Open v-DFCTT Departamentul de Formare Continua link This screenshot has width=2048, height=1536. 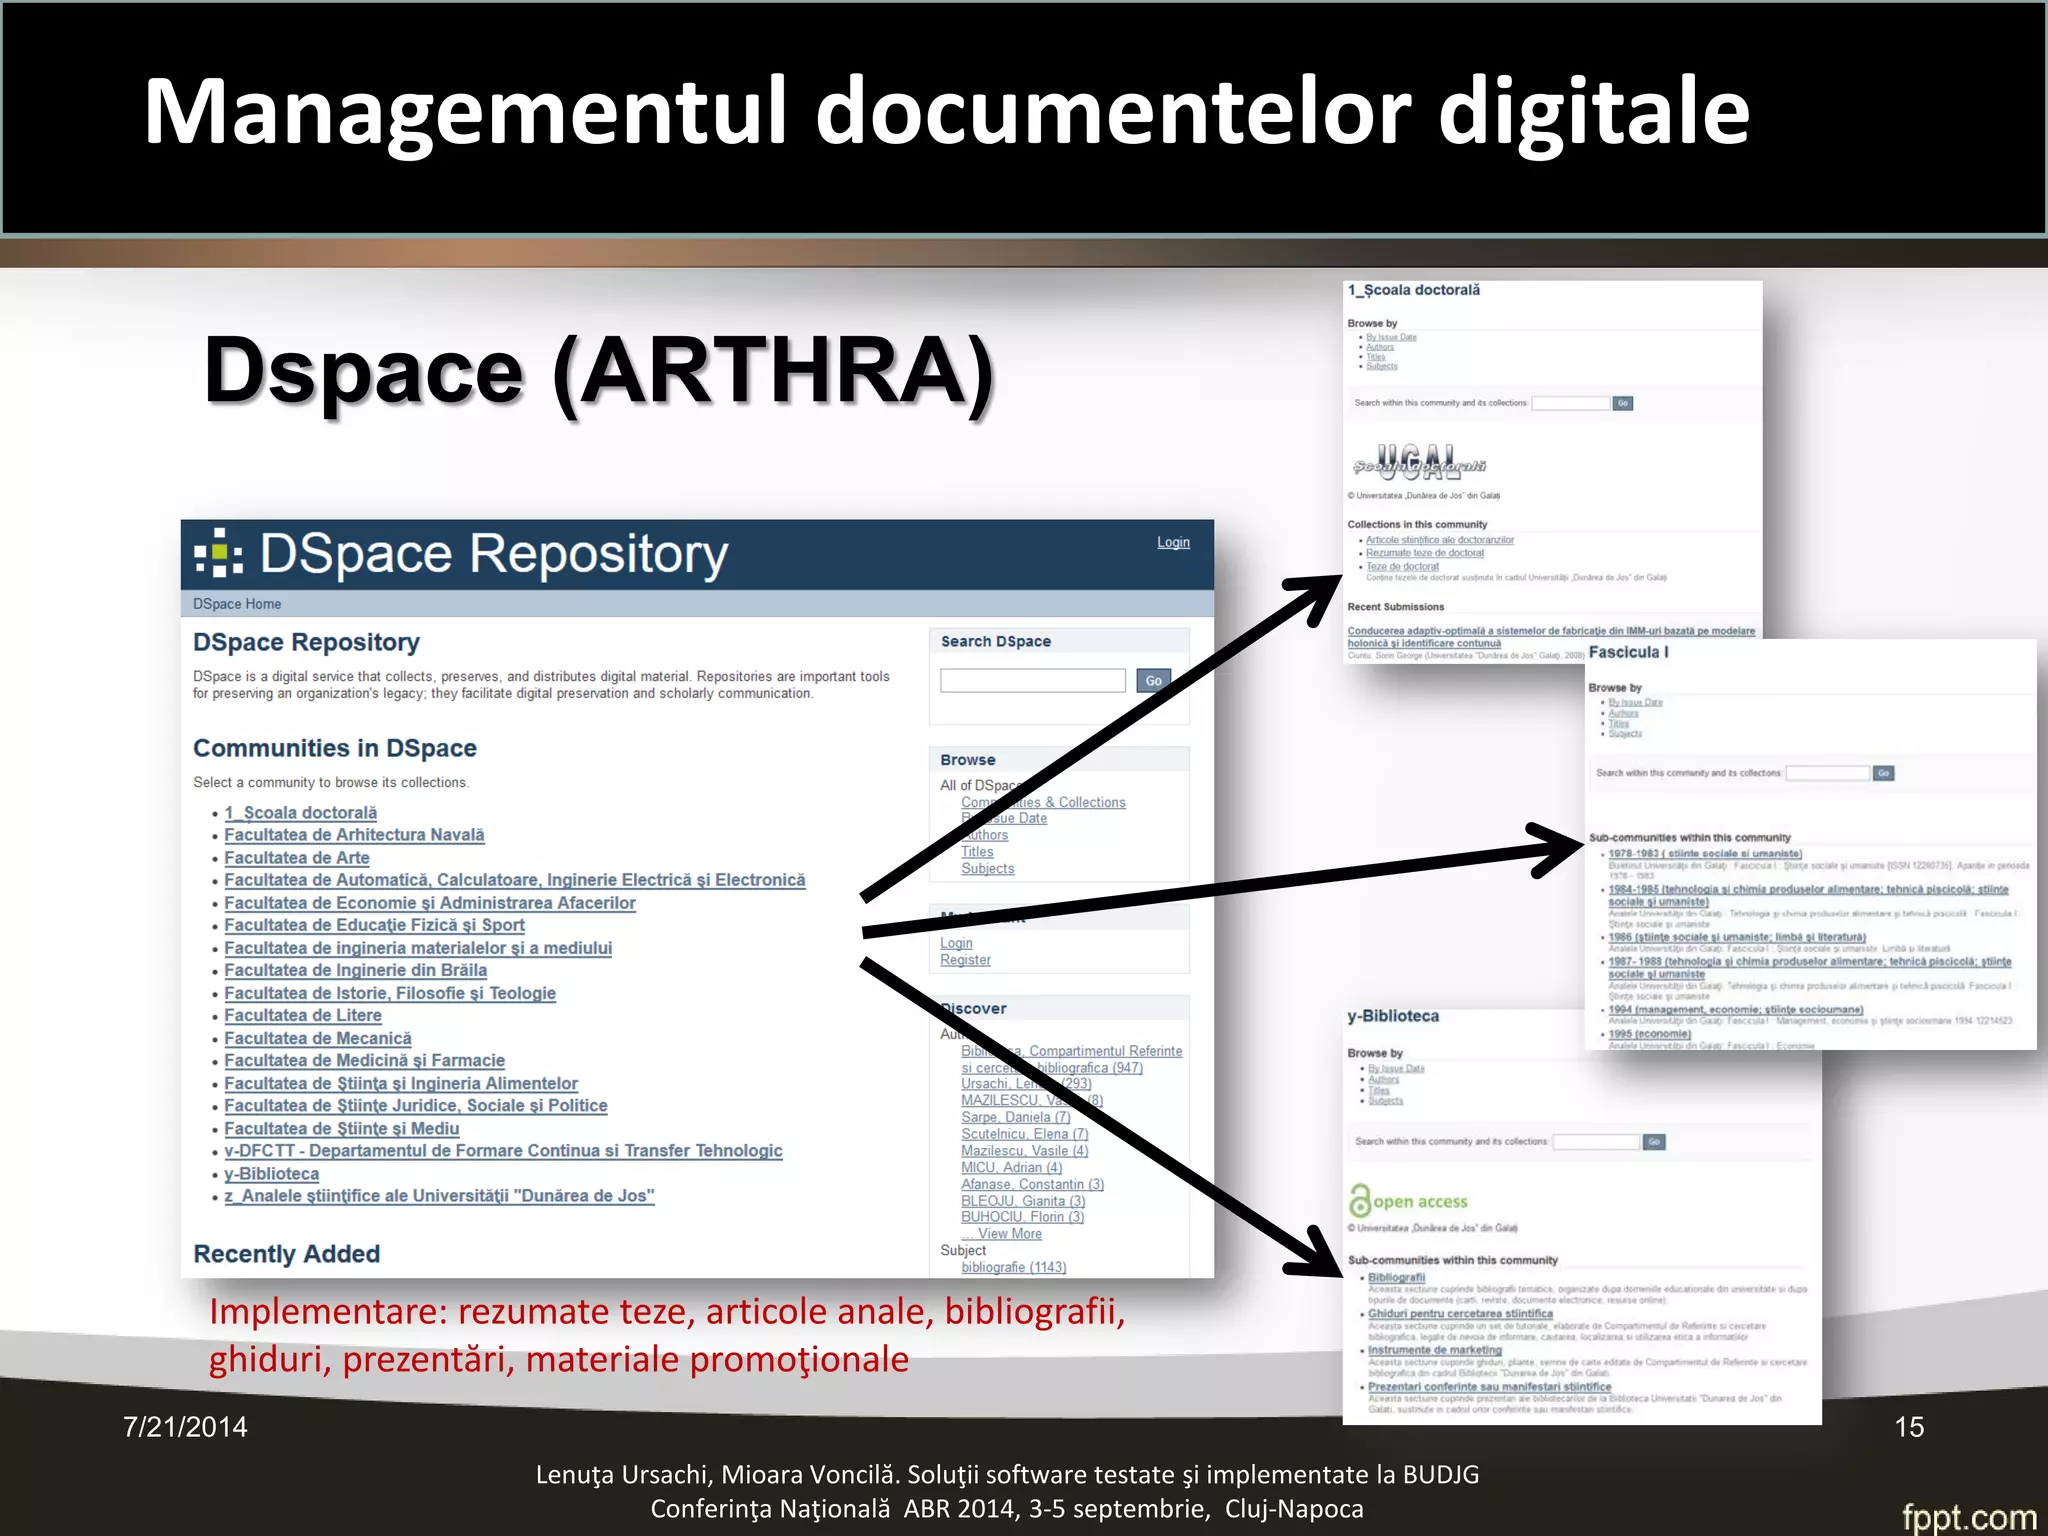503,1151
